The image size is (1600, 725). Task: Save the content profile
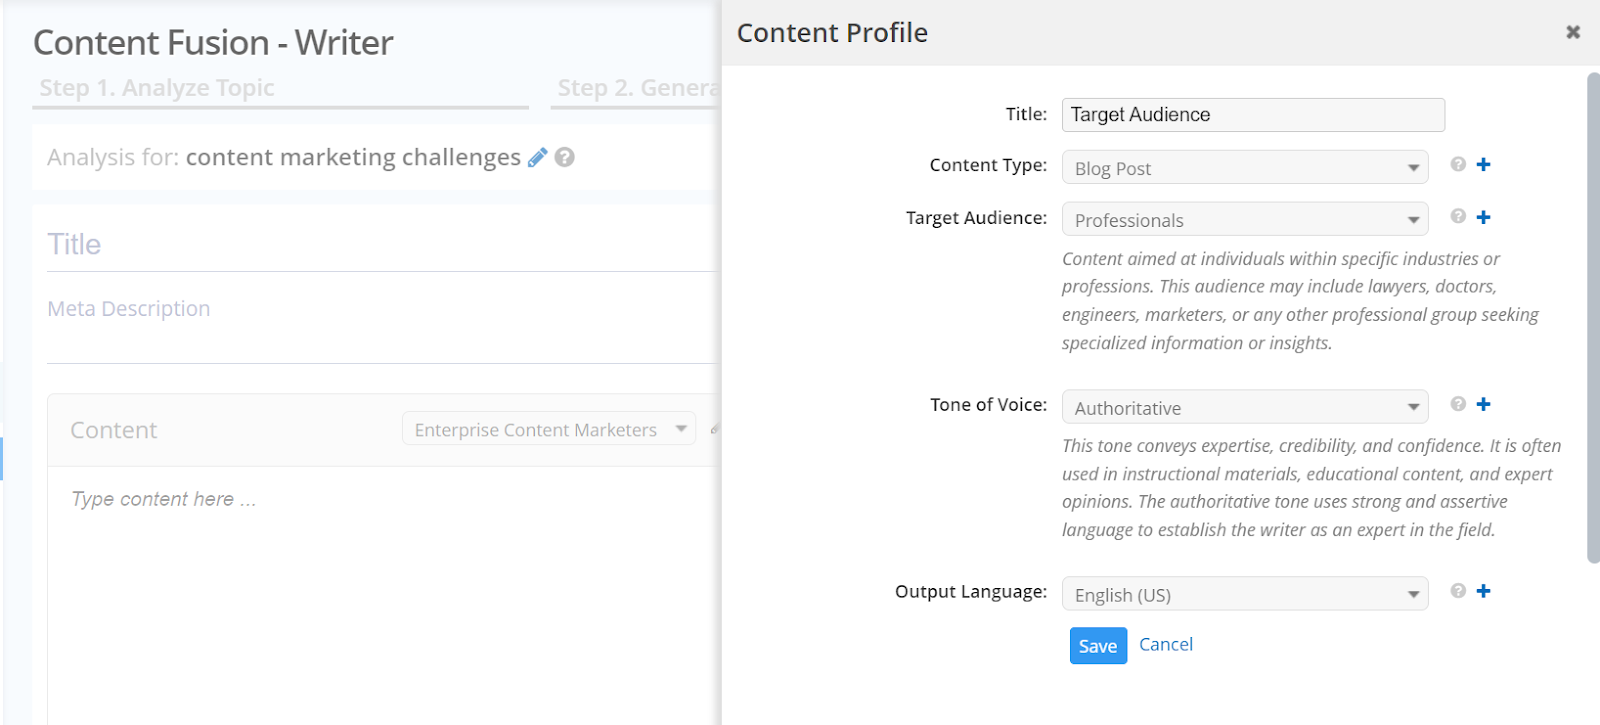click(x=1098, y=646)
